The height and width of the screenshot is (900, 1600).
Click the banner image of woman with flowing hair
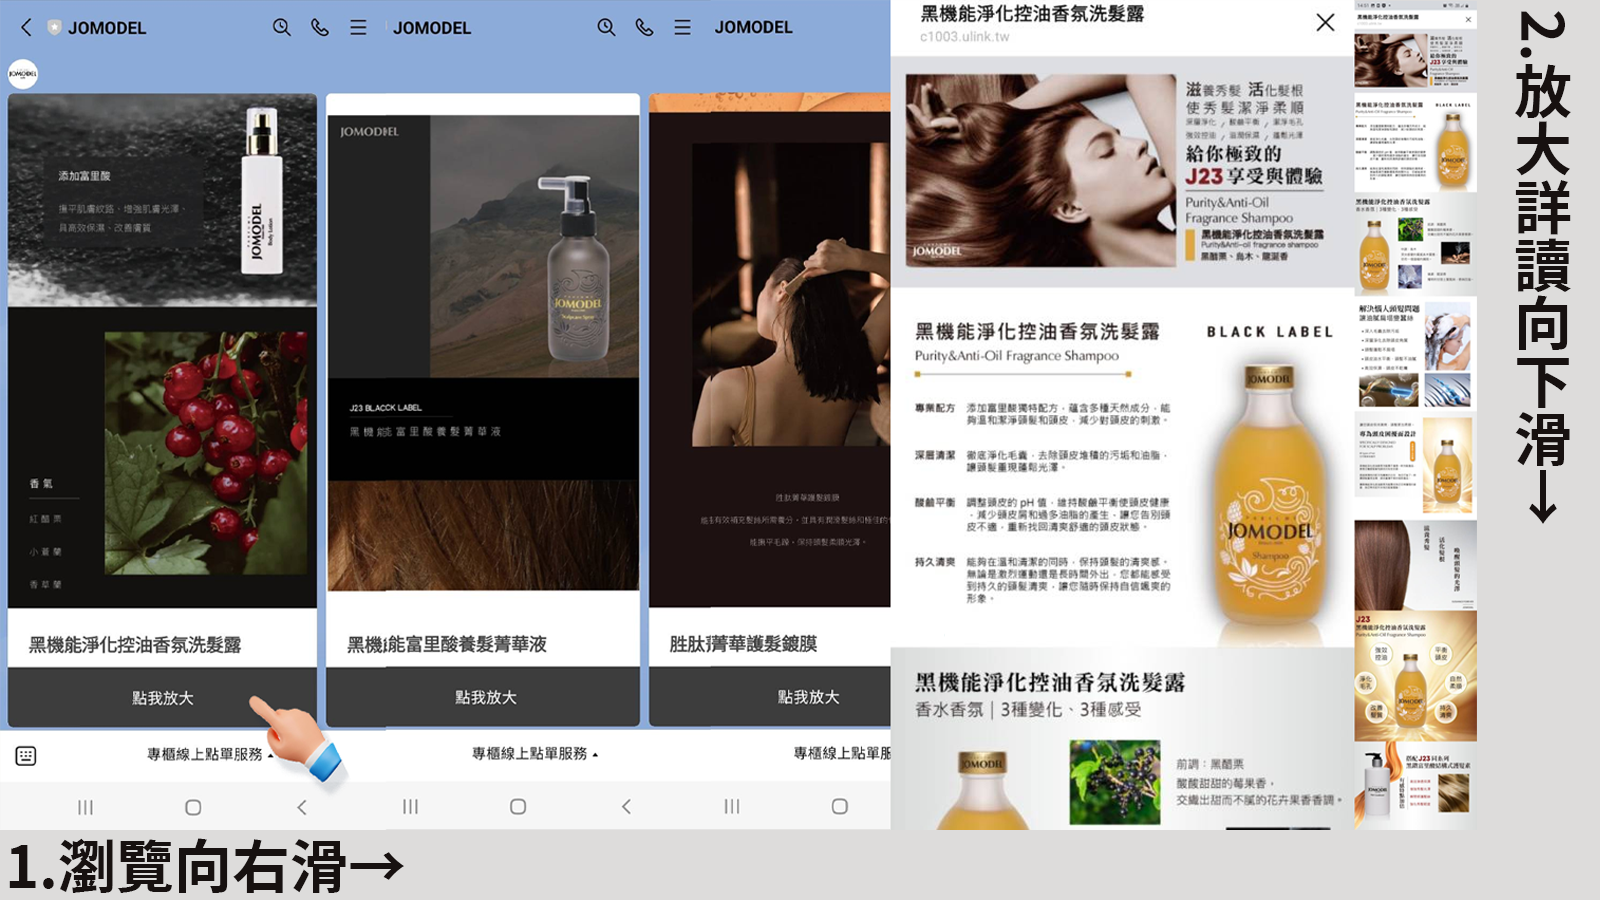1041,171
